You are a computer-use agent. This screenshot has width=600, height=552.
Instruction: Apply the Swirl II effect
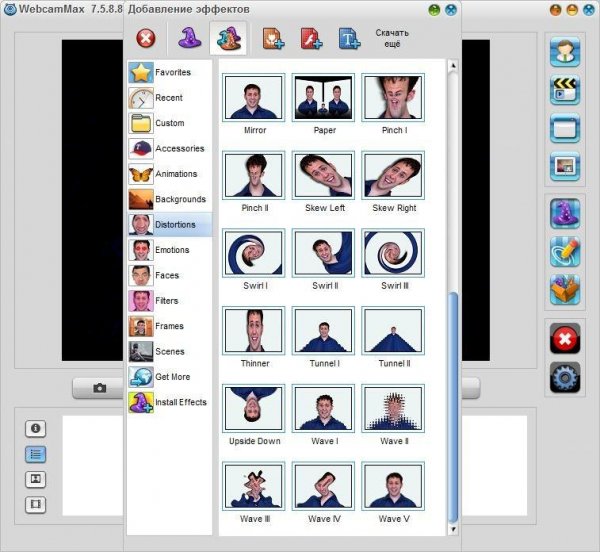[x=323, y=253]
